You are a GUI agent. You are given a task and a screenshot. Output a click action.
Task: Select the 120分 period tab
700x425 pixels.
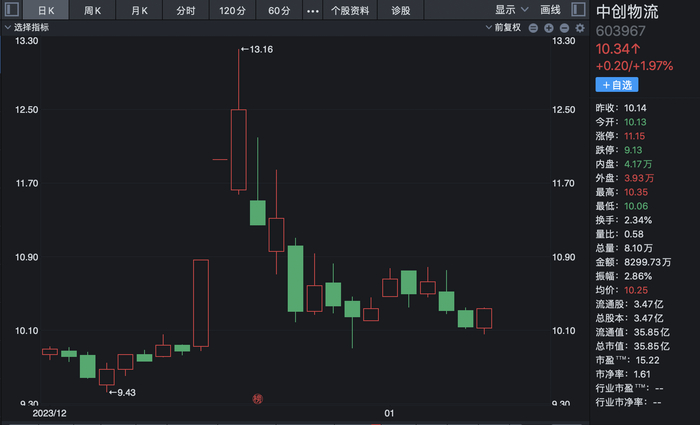point(232,10)
